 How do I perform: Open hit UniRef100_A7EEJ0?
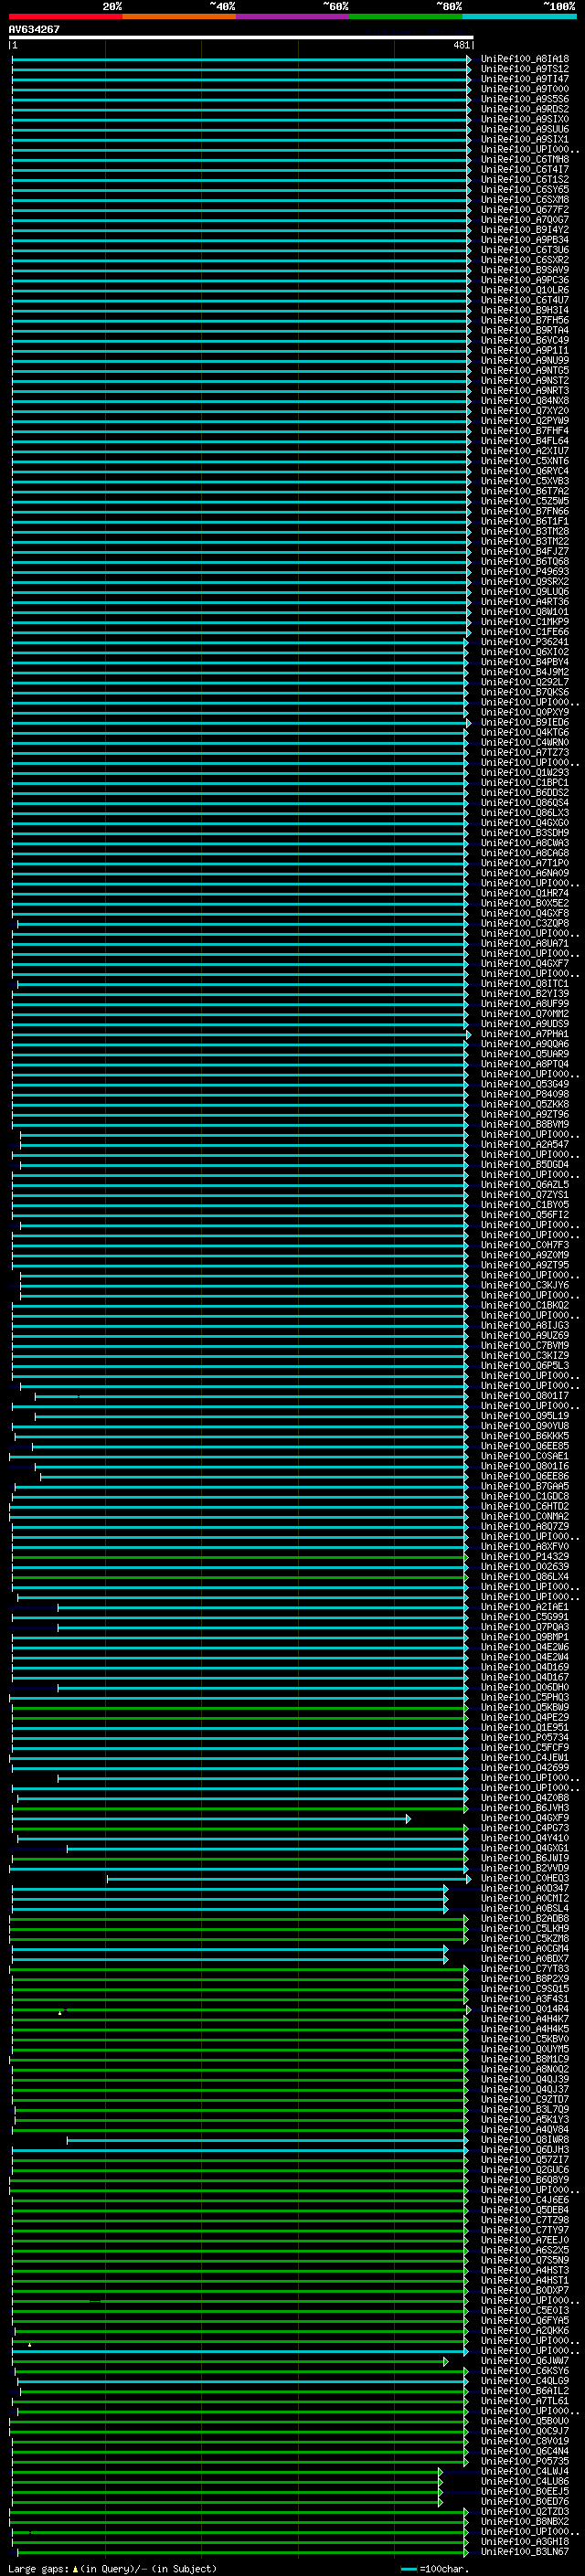pyautogui.click(x=525, y=2241)
